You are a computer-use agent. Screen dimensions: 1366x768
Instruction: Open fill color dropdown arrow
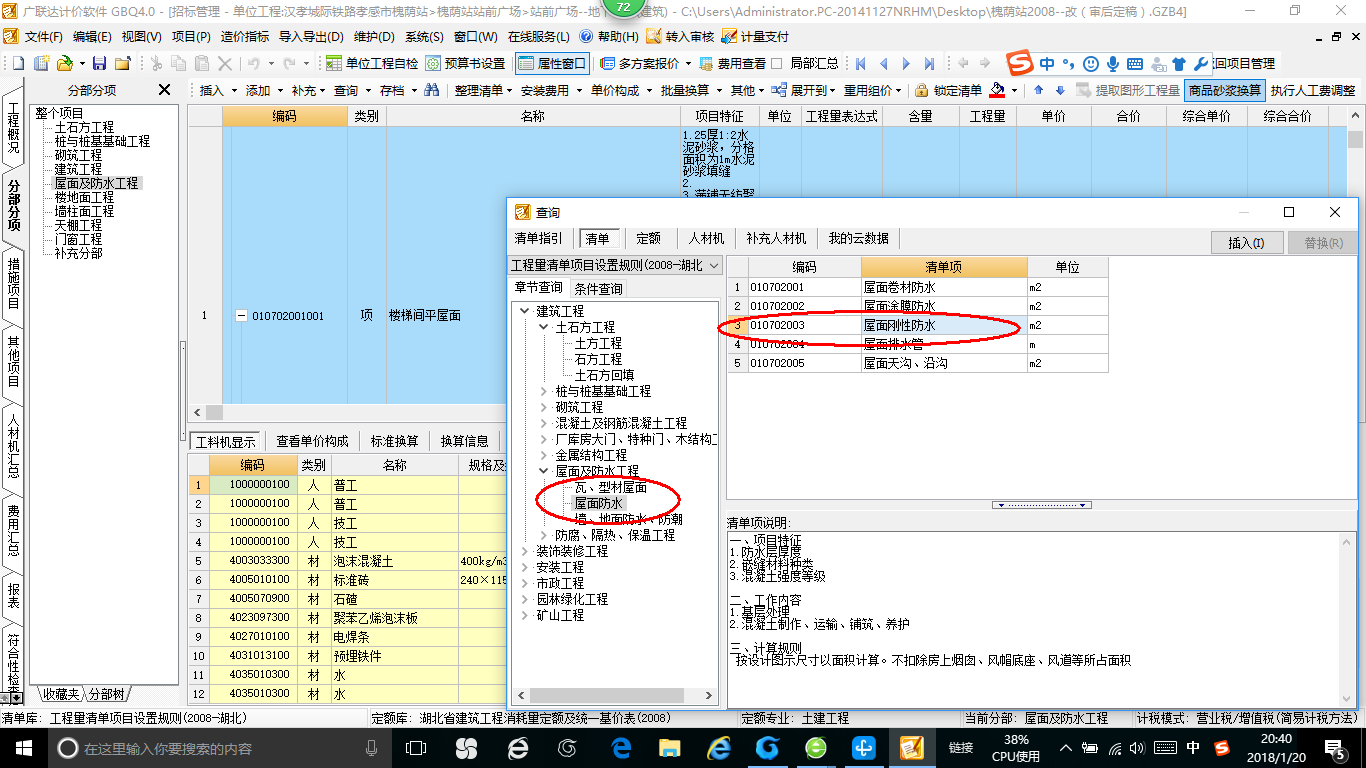click(x=1014, y=90)
